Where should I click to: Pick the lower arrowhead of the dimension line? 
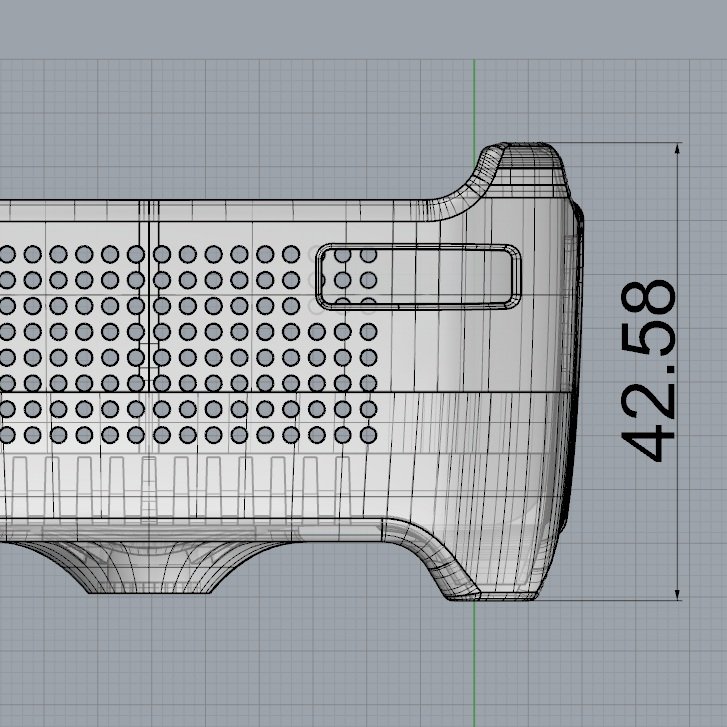[677, 595]
